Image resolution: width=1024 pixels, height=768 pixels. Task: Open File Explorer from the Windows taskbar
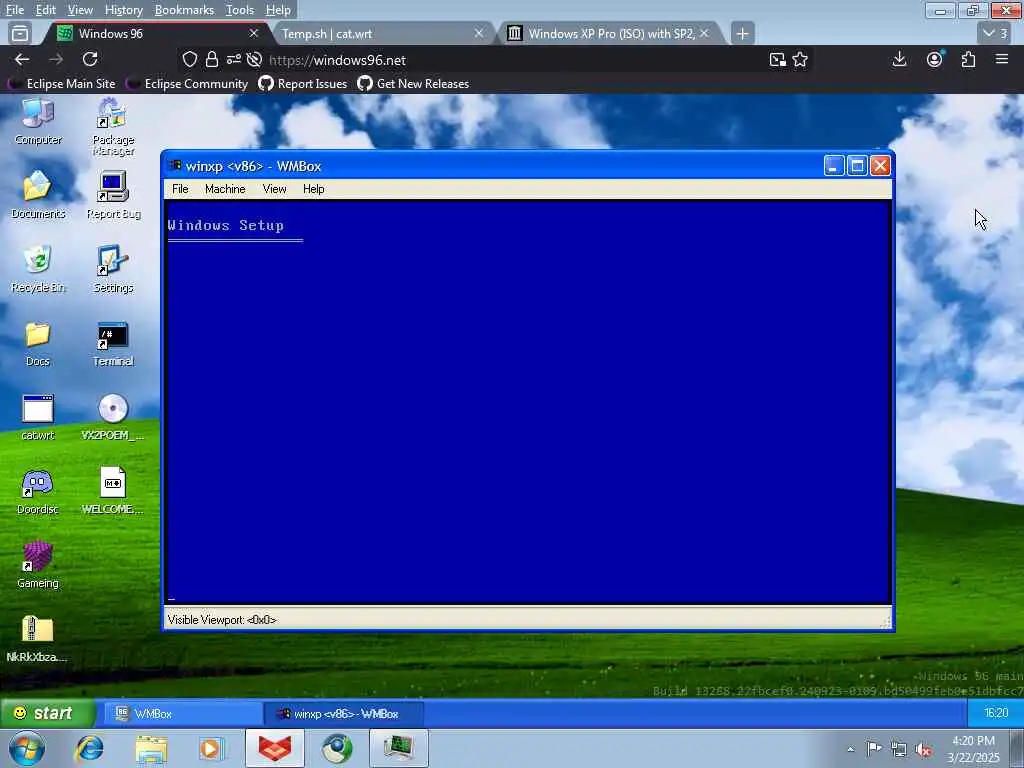click(x=152, y=748)
